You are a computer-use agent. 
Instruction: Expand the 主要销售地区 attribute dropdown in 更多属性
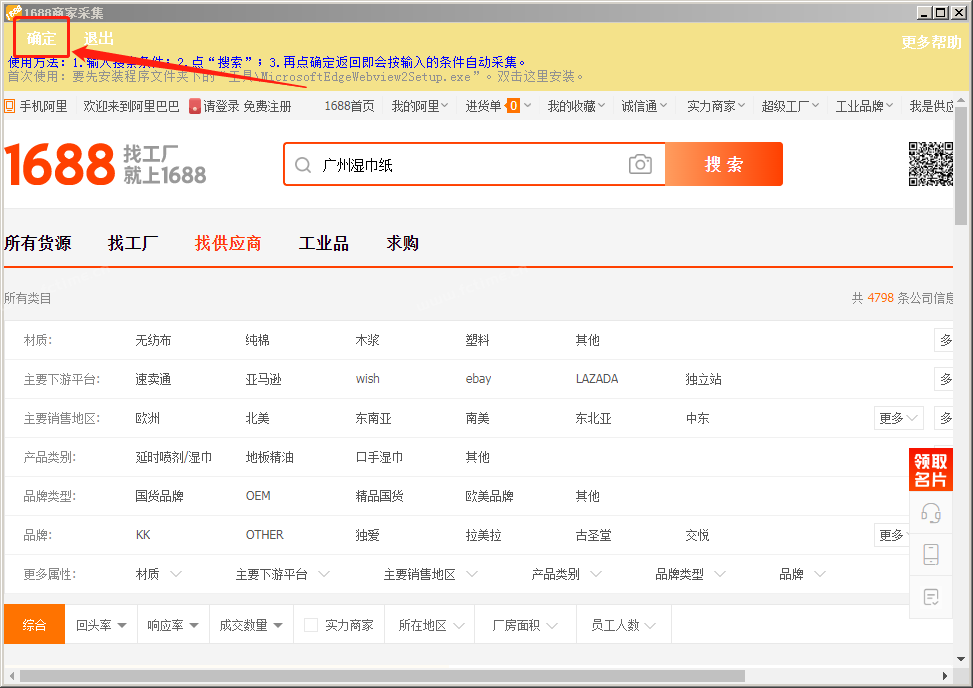(x=431, y=574)
